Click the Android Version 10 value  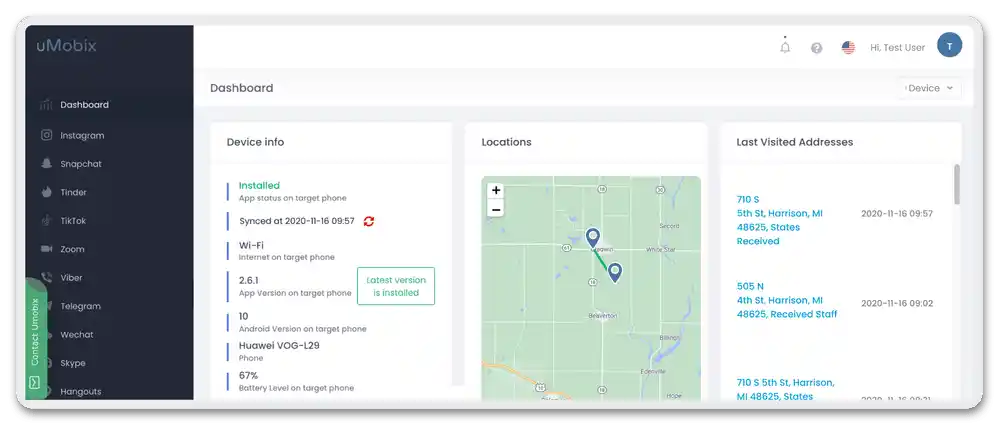[243, 316]
